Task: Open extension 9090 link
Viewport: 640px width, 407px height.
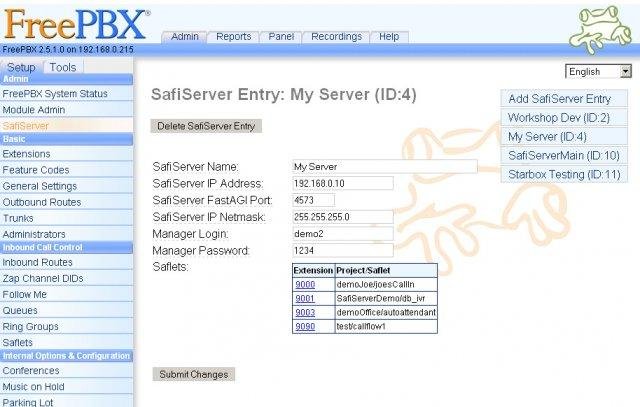Action: [x=305, y=326]
